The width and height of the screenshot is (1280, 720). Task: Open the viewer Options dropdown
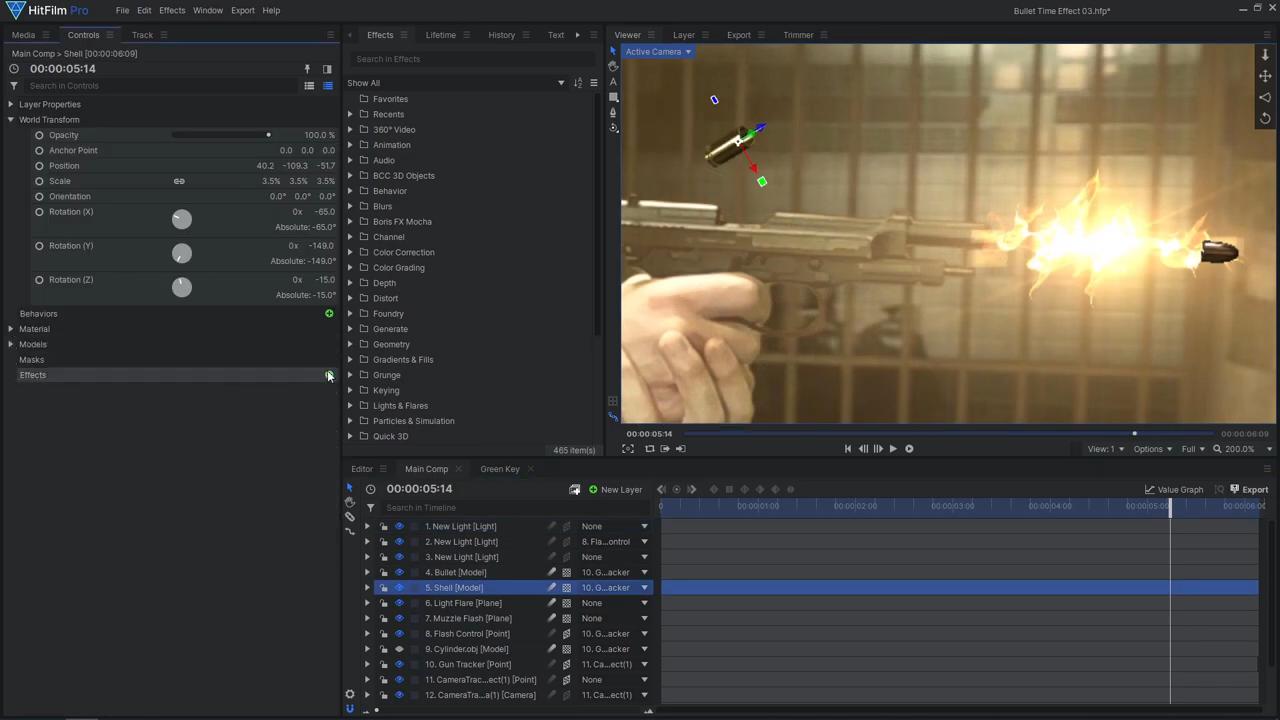click(1152, 449)
